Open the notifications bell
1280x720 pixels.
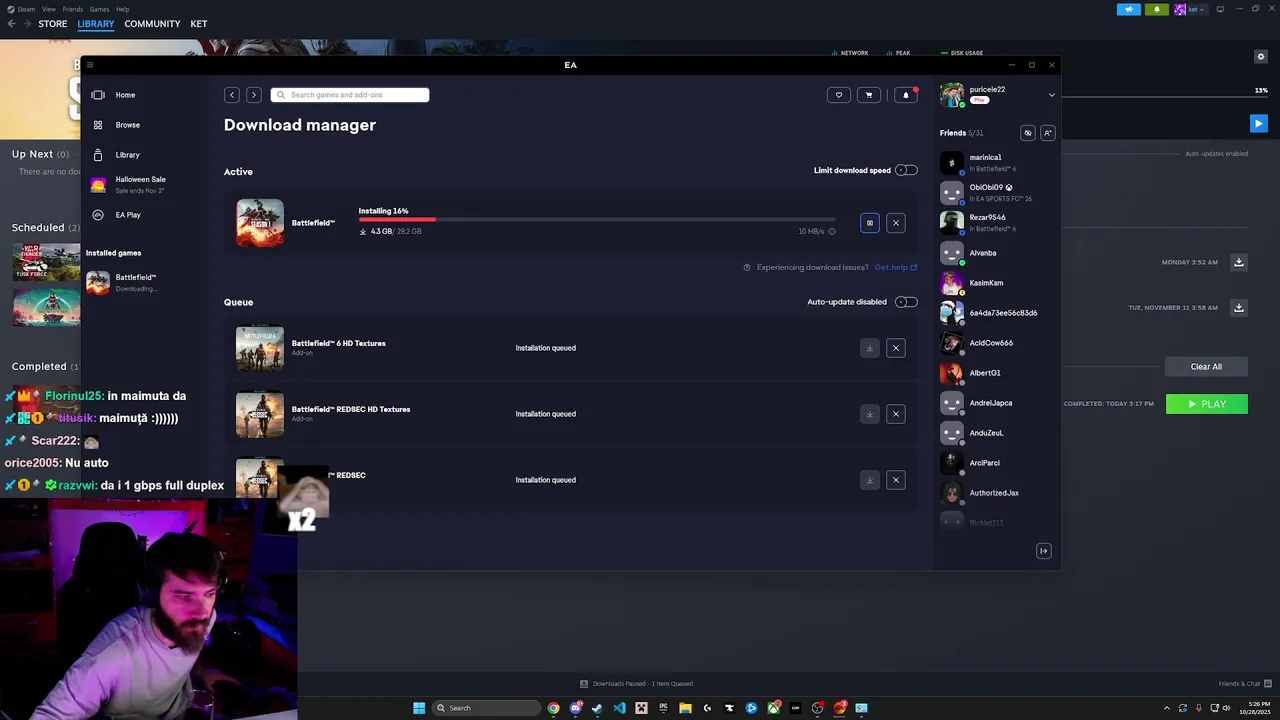point(906,95)
